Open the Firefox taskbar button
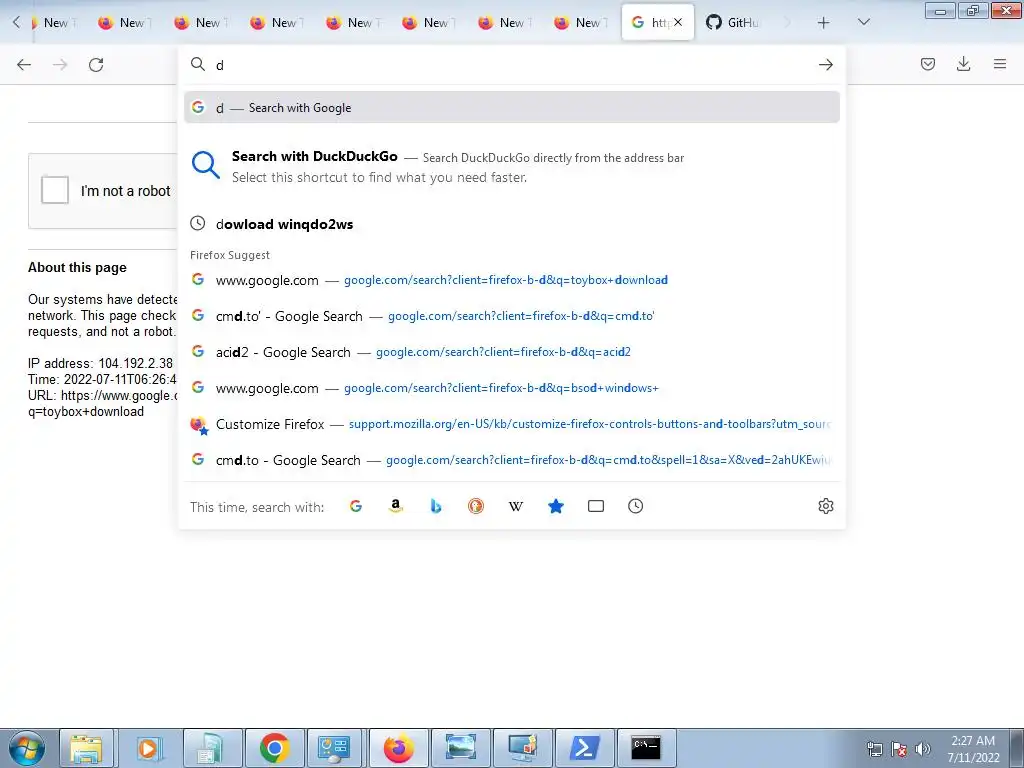Viewport: 1024px width, 768px height. pyautogui.click(x=398, y=748)
